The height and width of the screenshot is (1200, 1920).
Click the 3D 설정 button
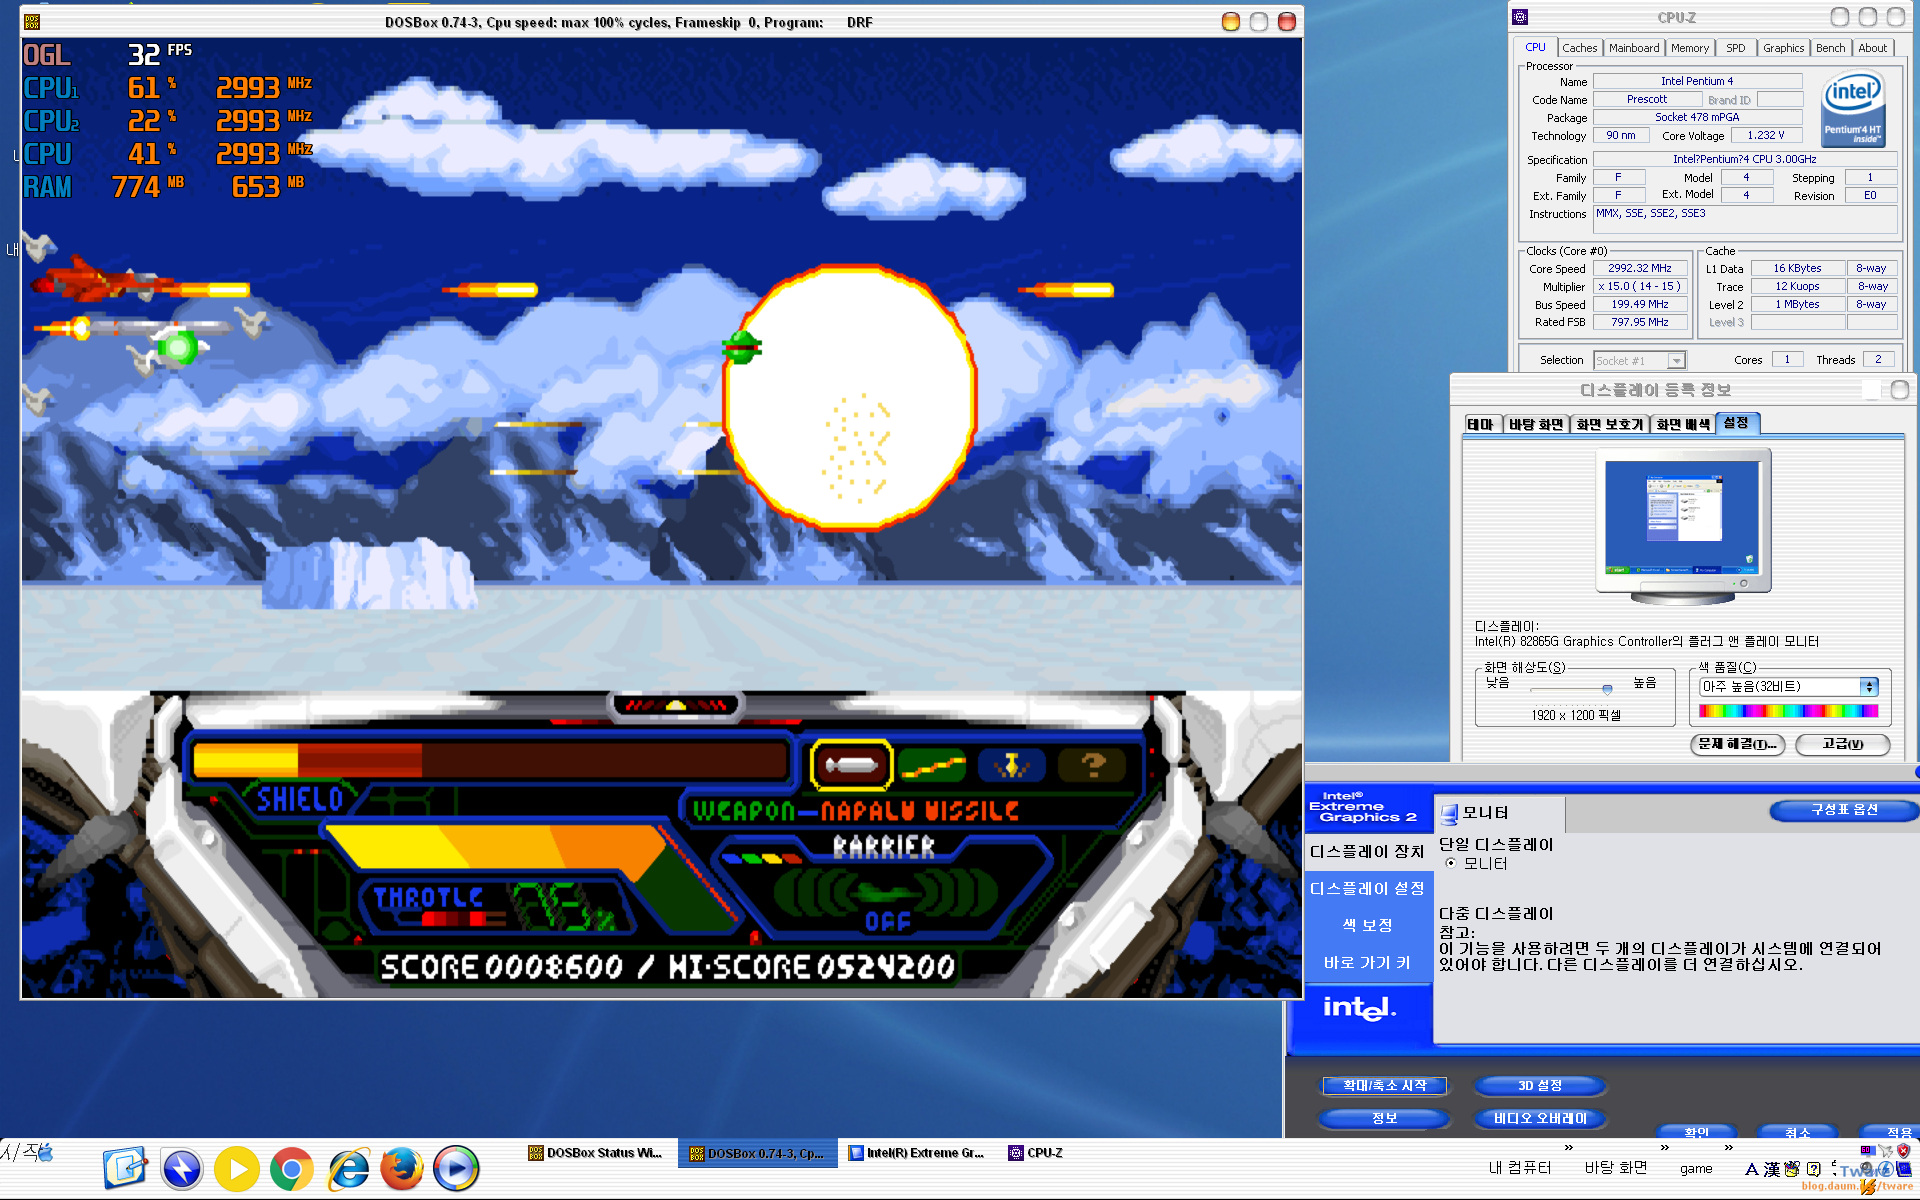(x=1539, y=1085)
